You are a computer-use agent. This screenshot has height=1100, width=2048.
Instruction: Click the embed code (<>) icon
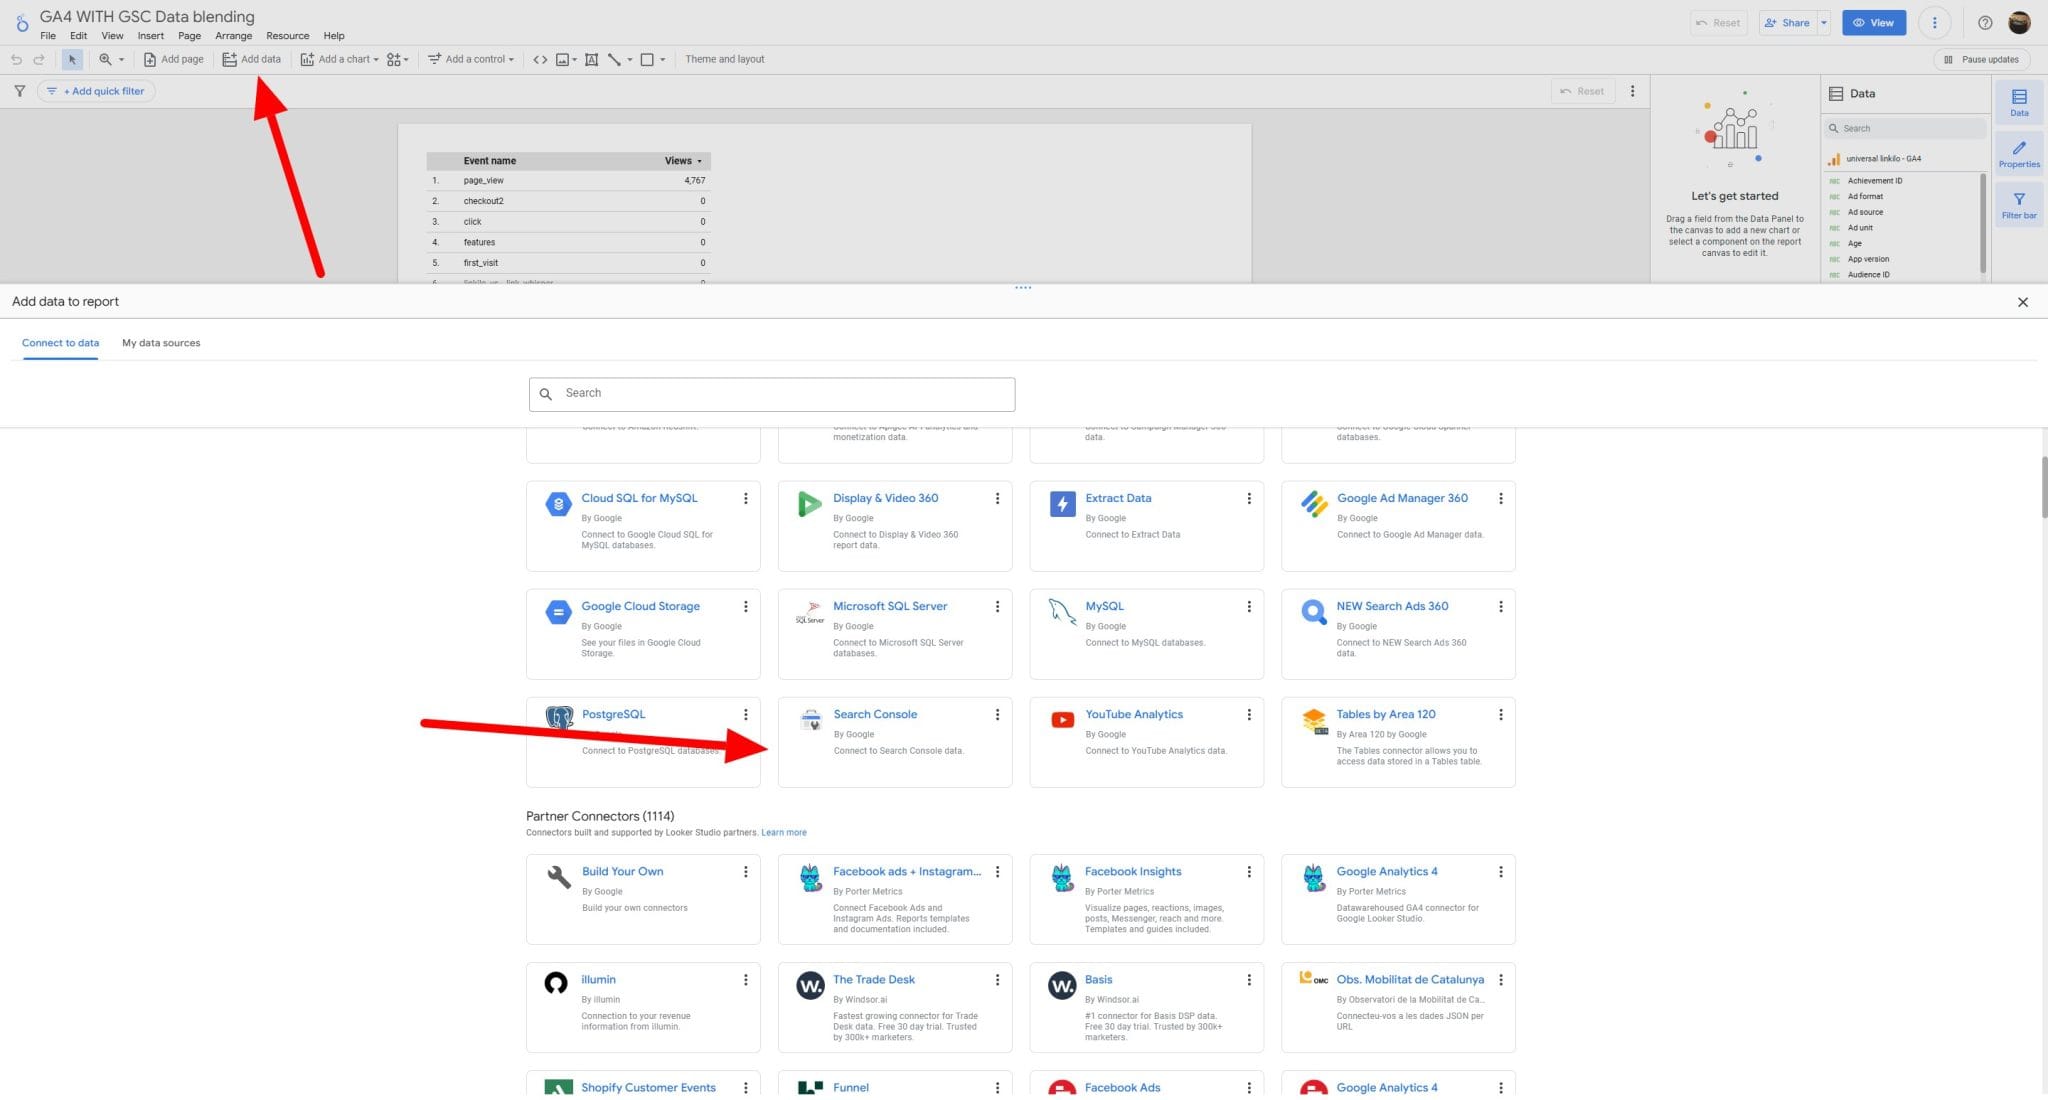[540, 59]
